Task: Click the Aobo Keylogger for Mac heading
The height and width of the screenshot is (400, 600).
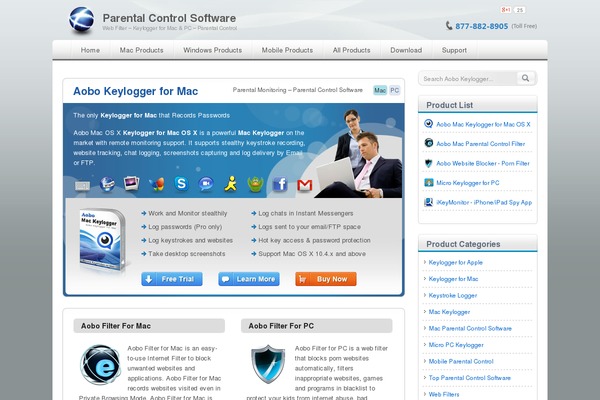Action: (135, 91)
